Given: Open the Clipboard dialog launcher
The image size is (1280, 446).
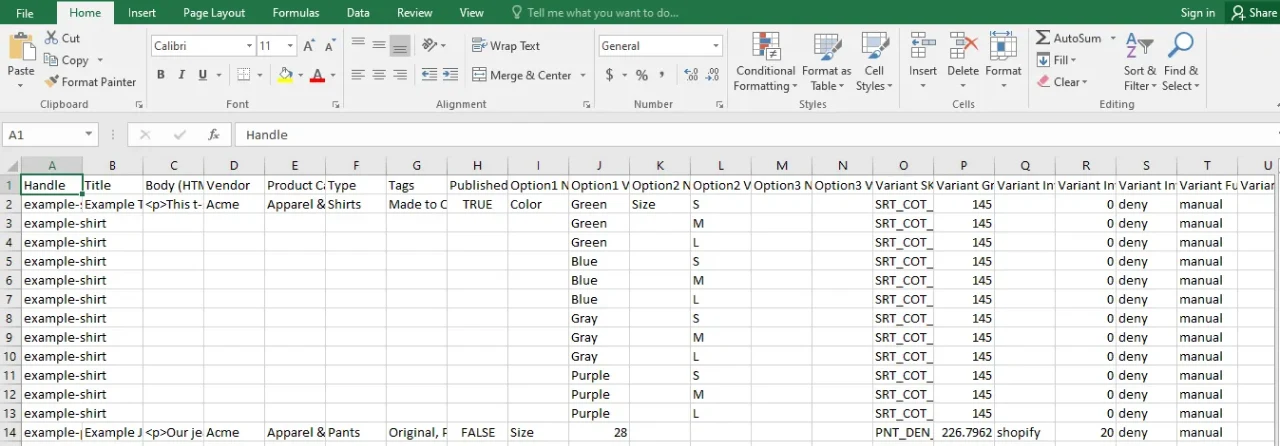Looking at the screenshot, I should (139, 104).
